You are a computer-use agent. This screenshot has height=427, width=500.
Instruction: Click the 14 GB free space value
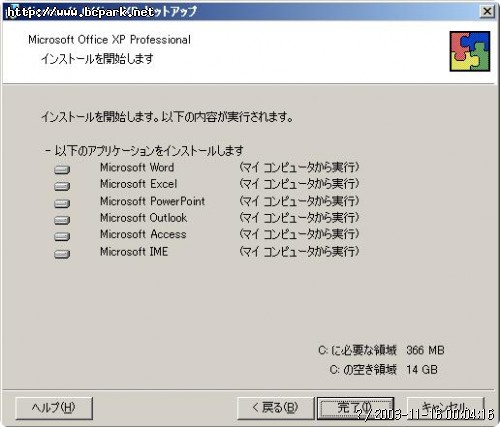(422, 370)
